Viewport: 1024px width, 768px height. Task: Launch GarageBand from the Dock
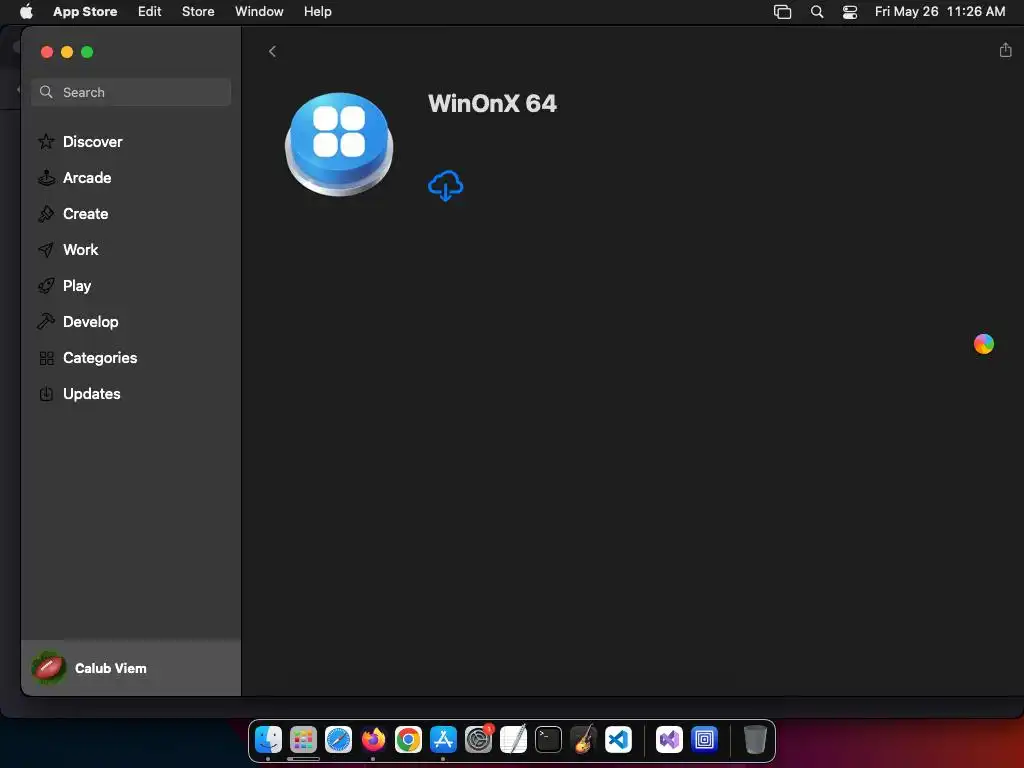tap(583, 739)
